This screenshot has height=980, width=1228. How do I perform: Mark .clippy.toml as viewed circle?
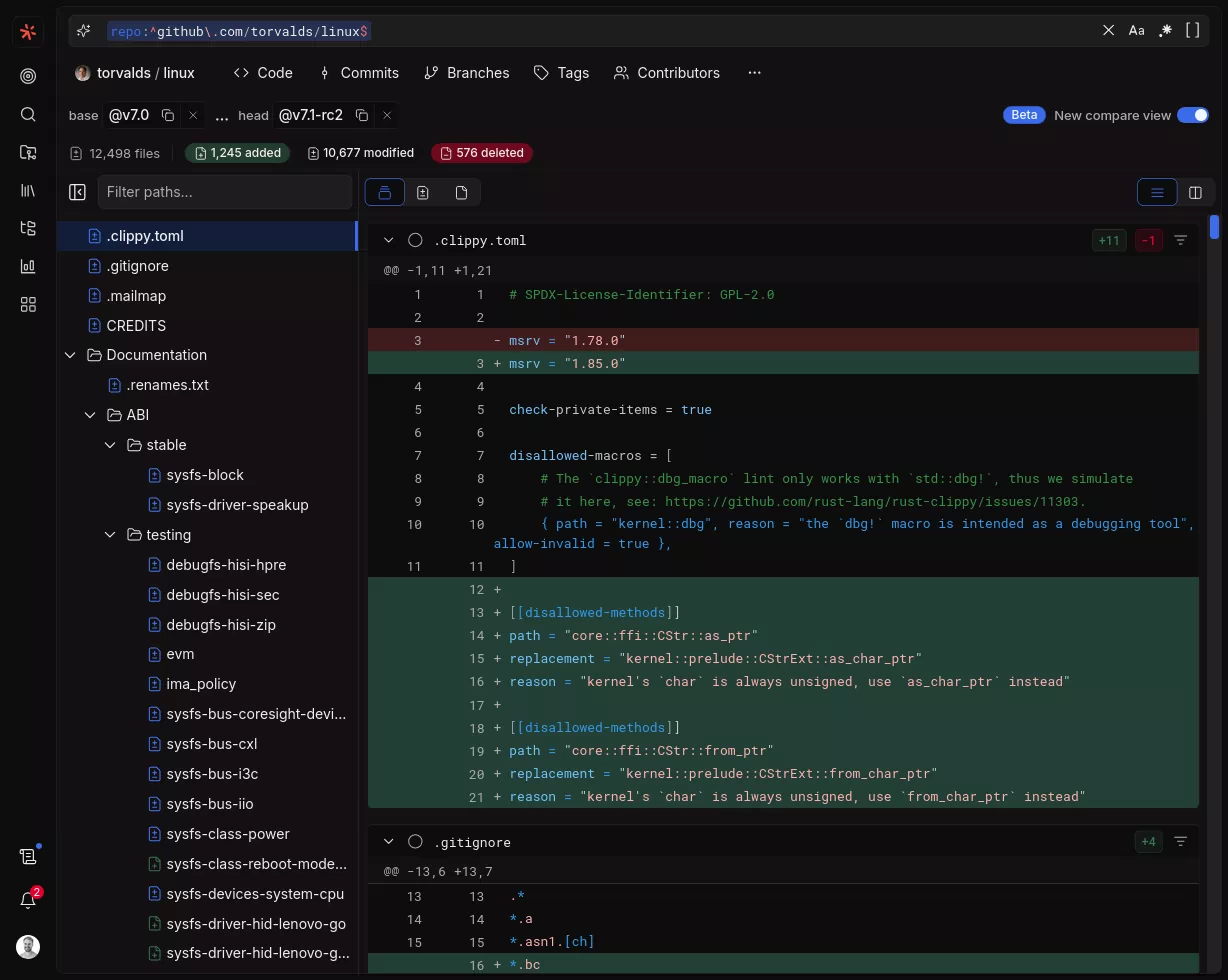415,240
